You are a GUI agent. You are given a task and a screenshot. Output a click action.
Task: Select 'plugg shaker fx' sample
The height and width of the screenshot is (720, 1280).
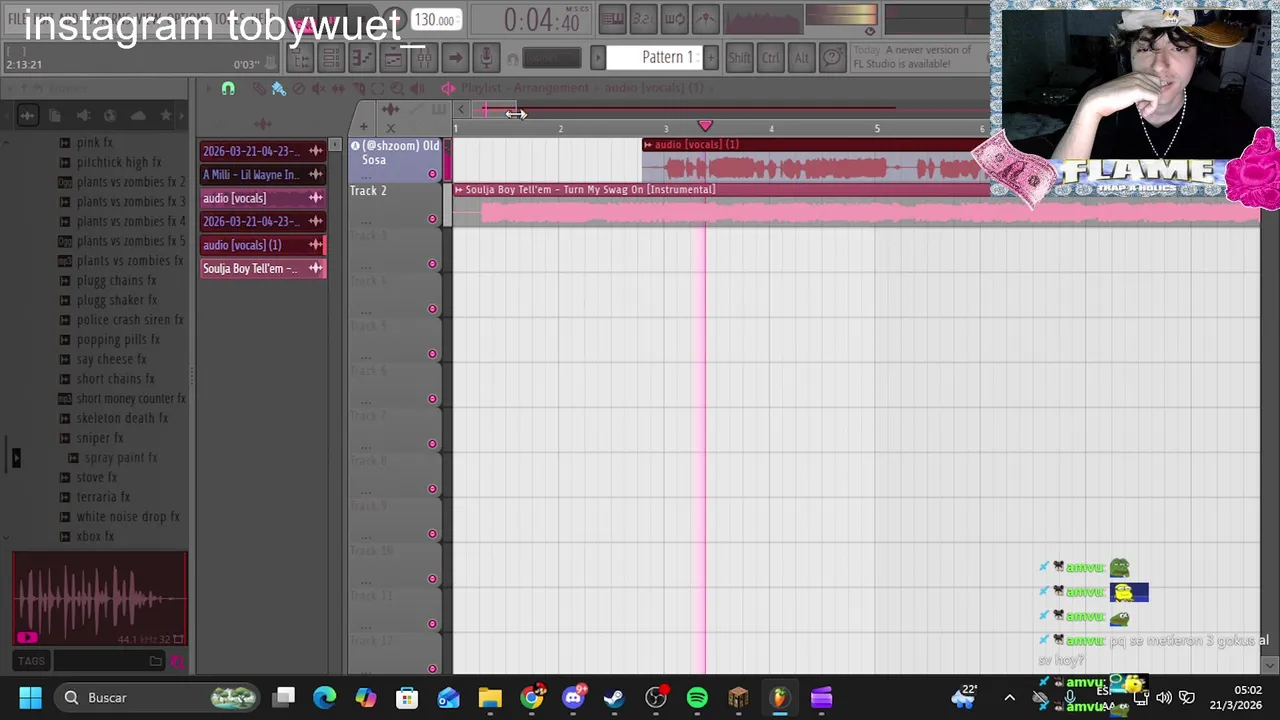[117, 300]
